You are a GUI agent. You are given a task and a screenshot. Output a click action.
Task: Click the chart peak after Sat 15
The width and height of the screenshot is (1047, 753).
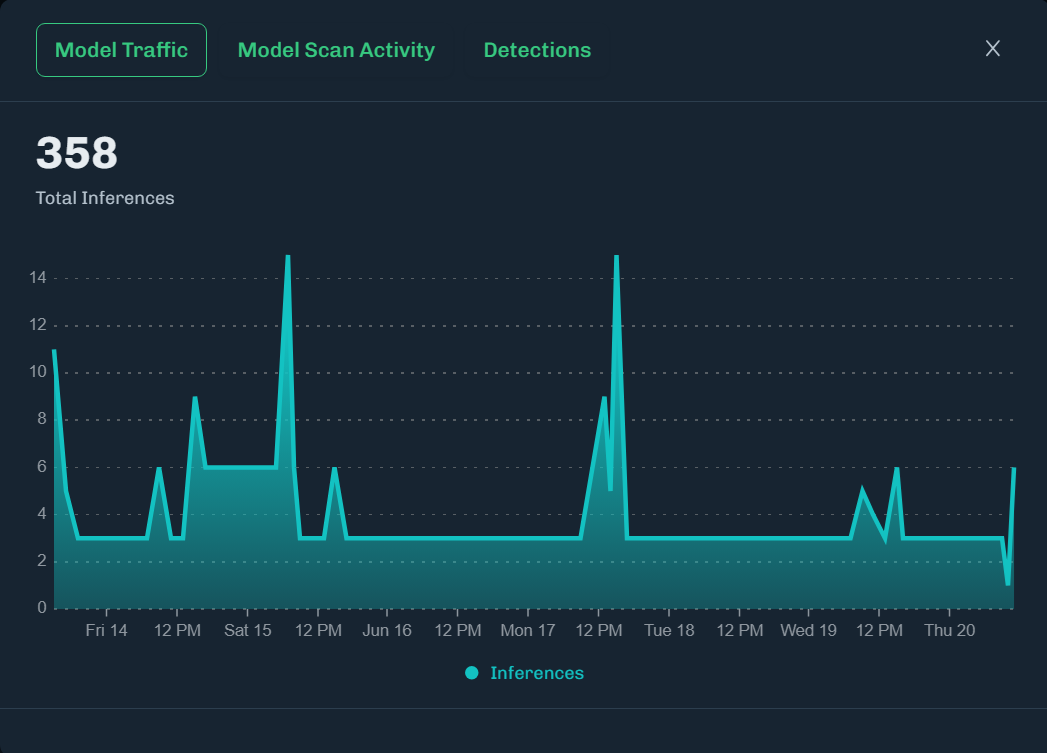[x=288, y=257]
